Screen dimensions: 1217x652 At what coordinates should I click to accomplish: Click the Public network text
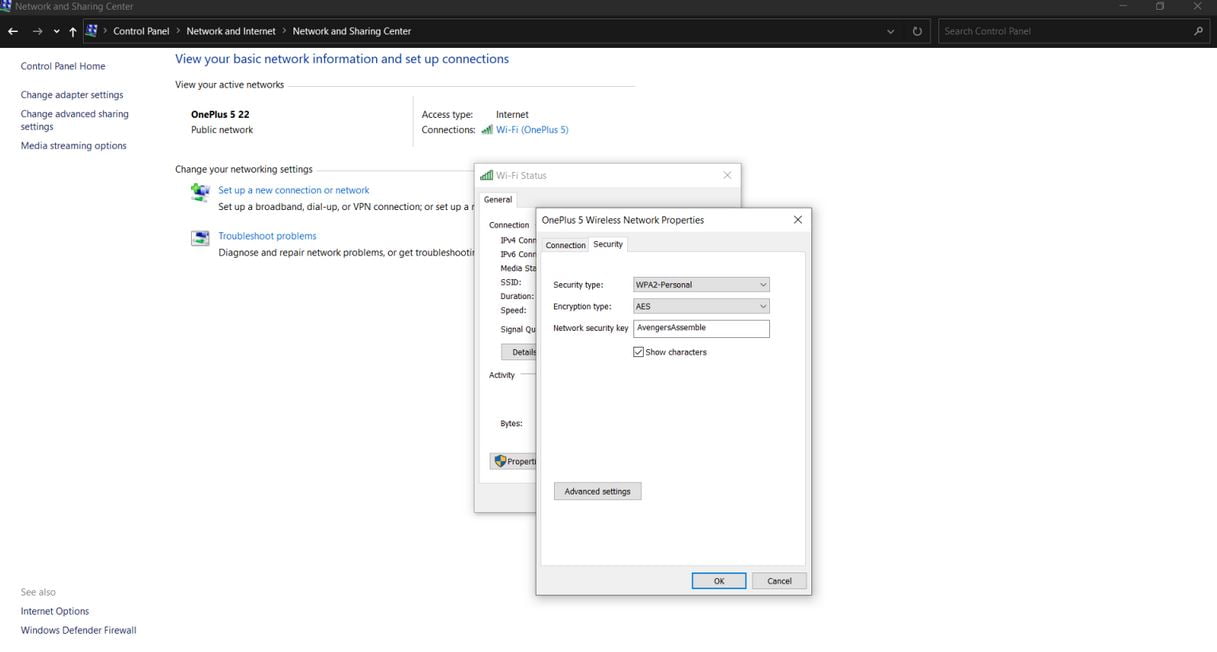(x=222, y=130)
